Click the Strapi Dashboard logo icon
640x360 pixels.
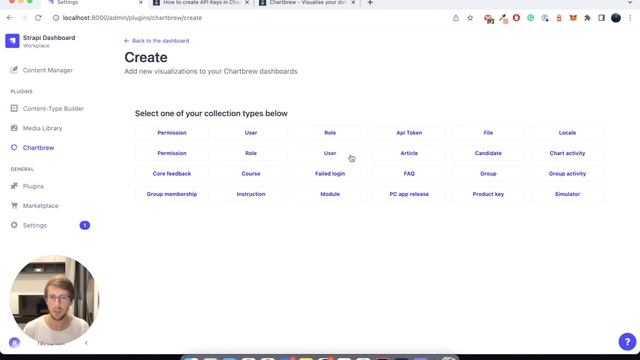pos(12,41)
